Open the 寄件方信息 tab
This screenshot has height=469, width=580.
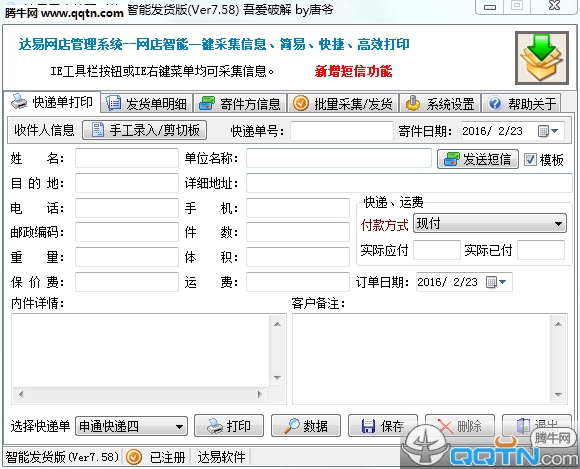[240, 103]
